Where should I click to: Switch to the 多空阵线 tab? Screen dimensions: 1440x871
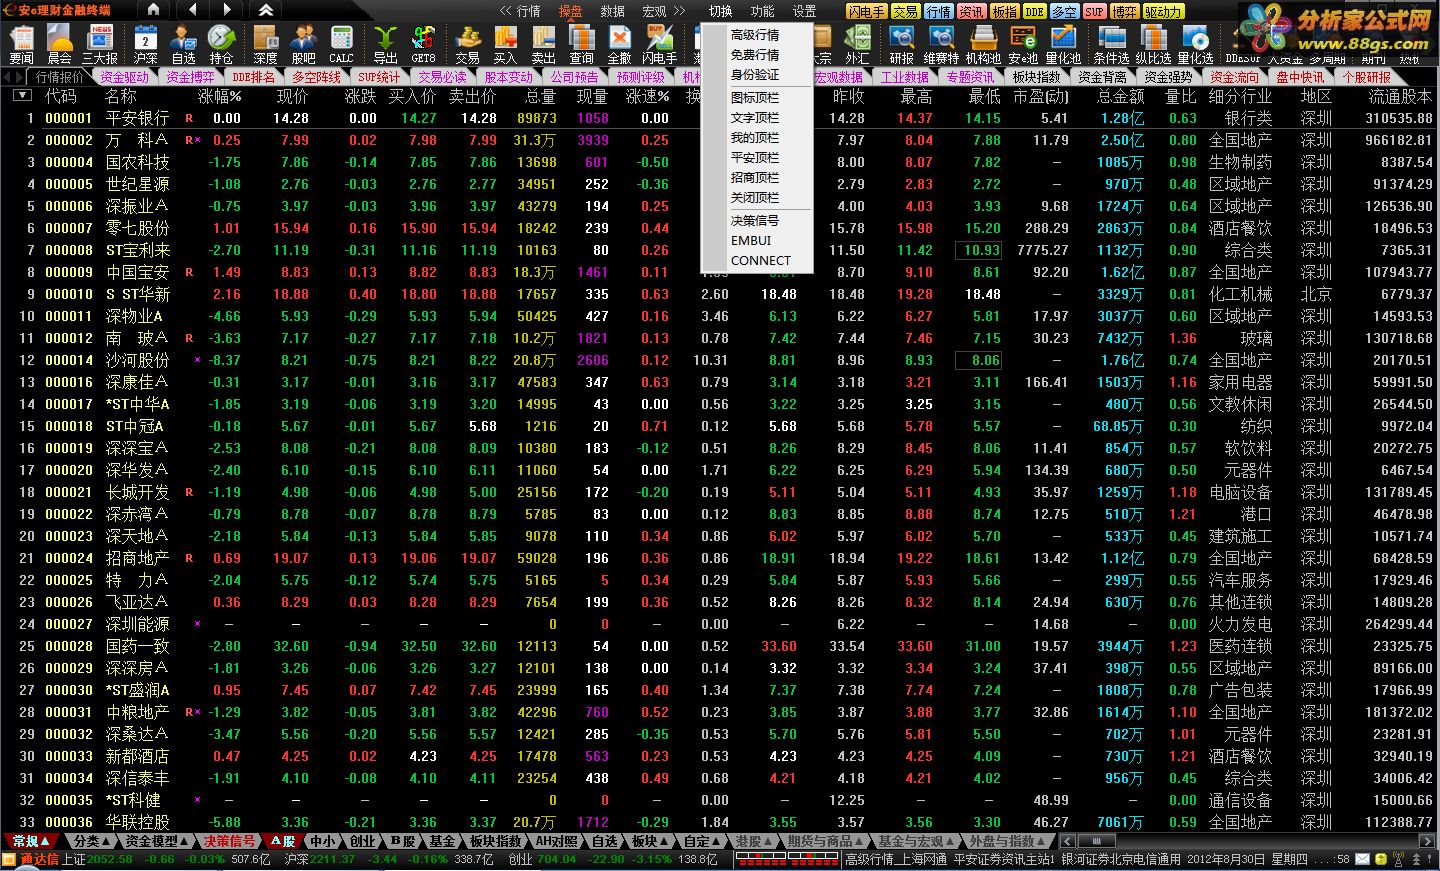pyautogui.click(x=317, y=77)
